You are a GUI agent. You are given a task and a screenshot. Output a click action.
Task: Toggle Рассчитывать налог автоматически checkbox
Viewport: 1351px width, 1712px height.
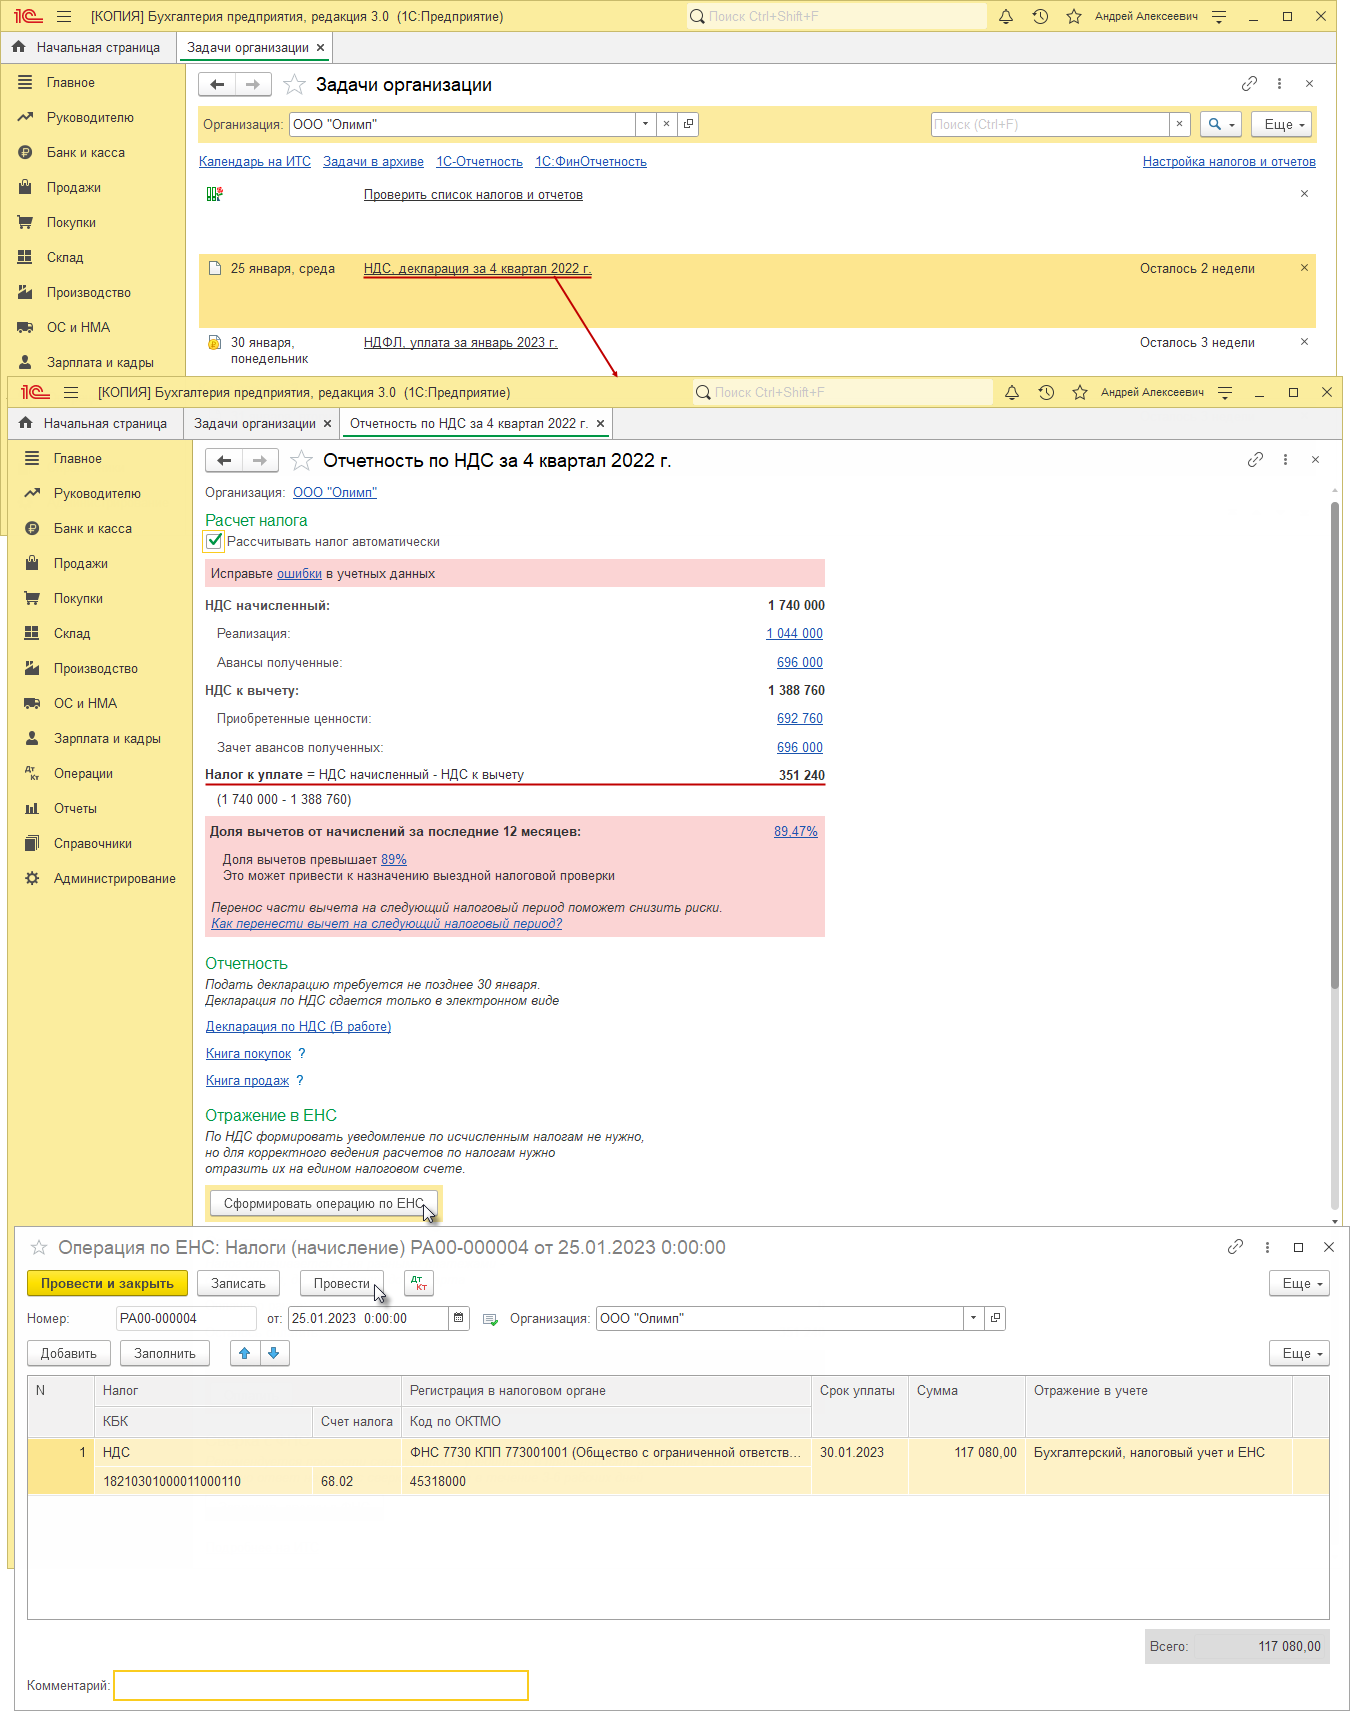(214, 542)
